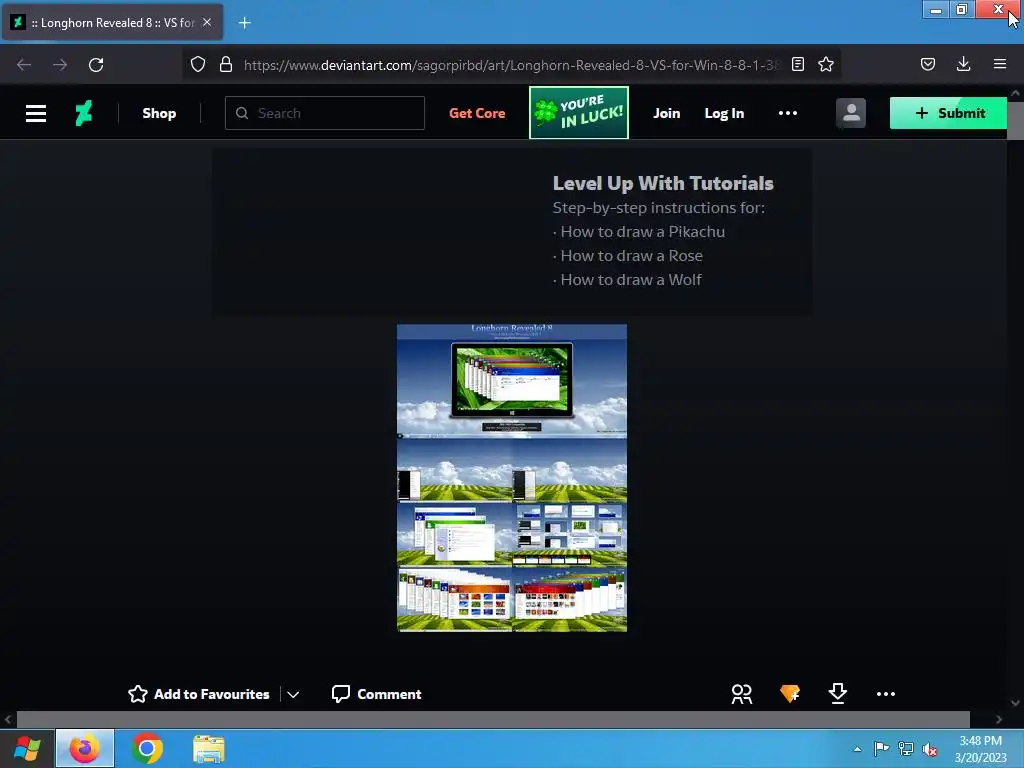Open How to draw a Pikachu tutorial
This screenshot has width=1024, height=768.
(x=642, y=232)
